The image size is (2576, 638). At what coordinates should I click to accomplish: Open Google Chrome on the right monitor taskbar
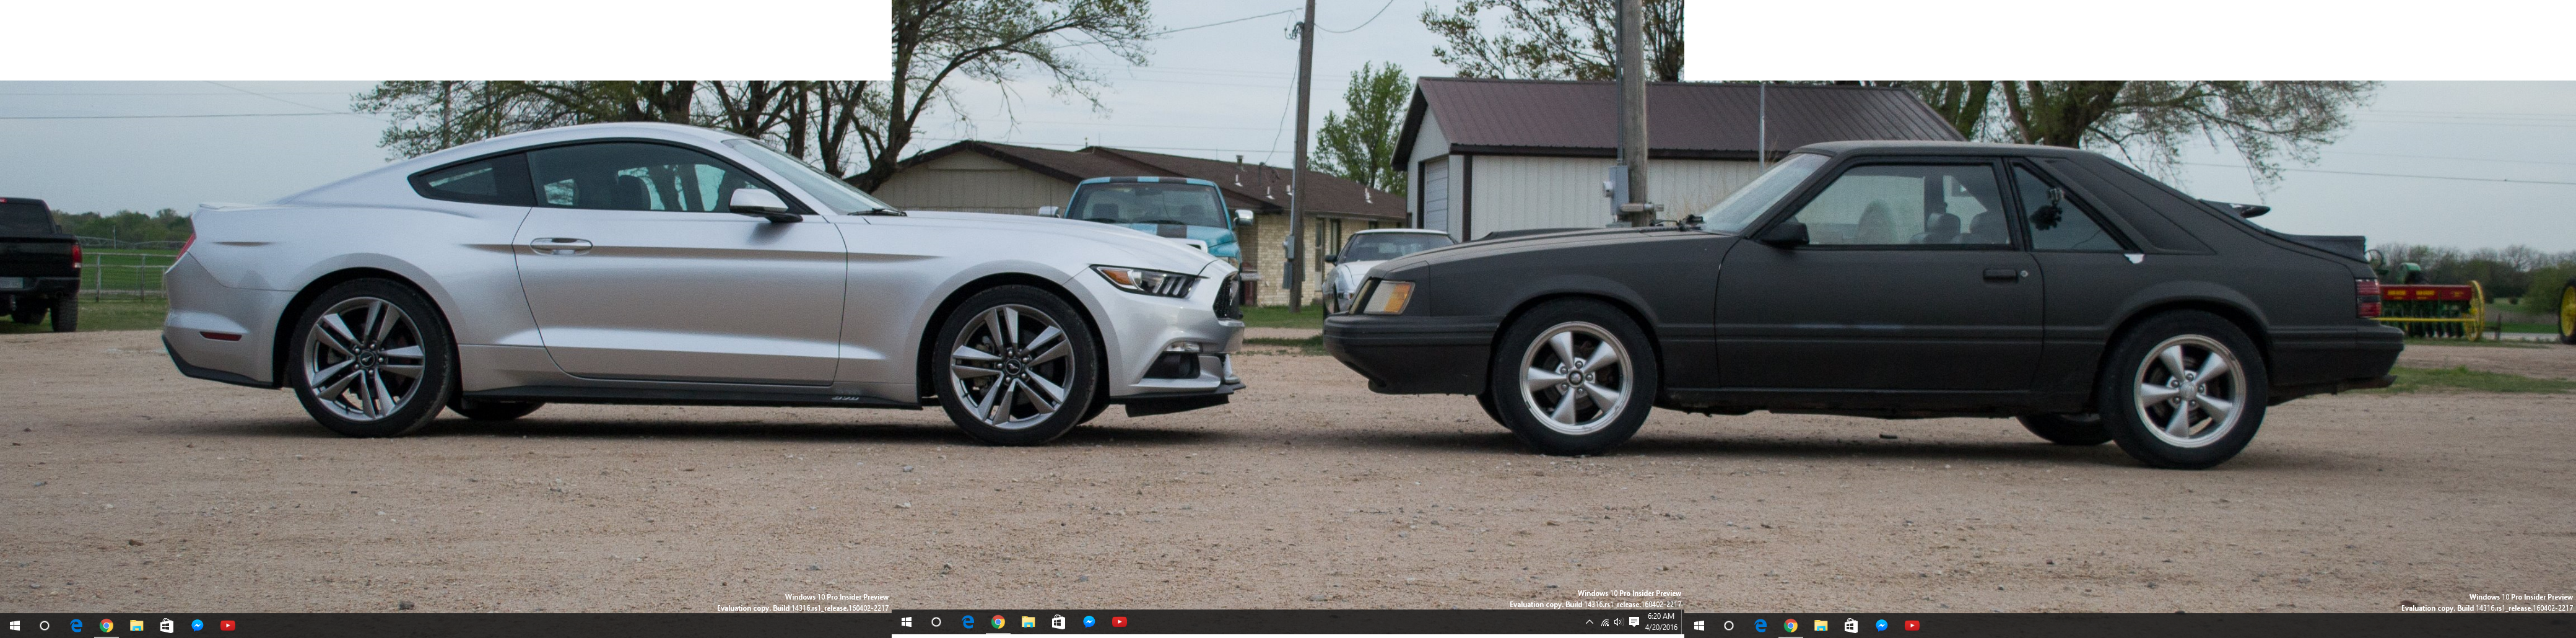(1790, 625)
